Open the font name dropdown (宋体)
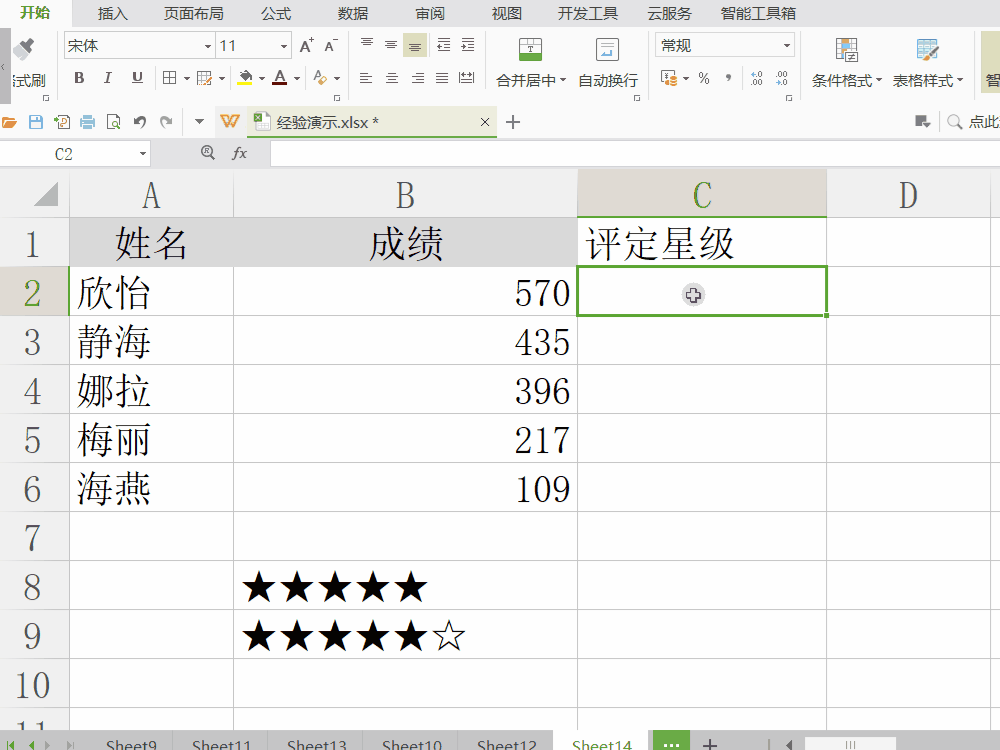The height and width of the screenshot is (750, 1000). tap(208, 46)
